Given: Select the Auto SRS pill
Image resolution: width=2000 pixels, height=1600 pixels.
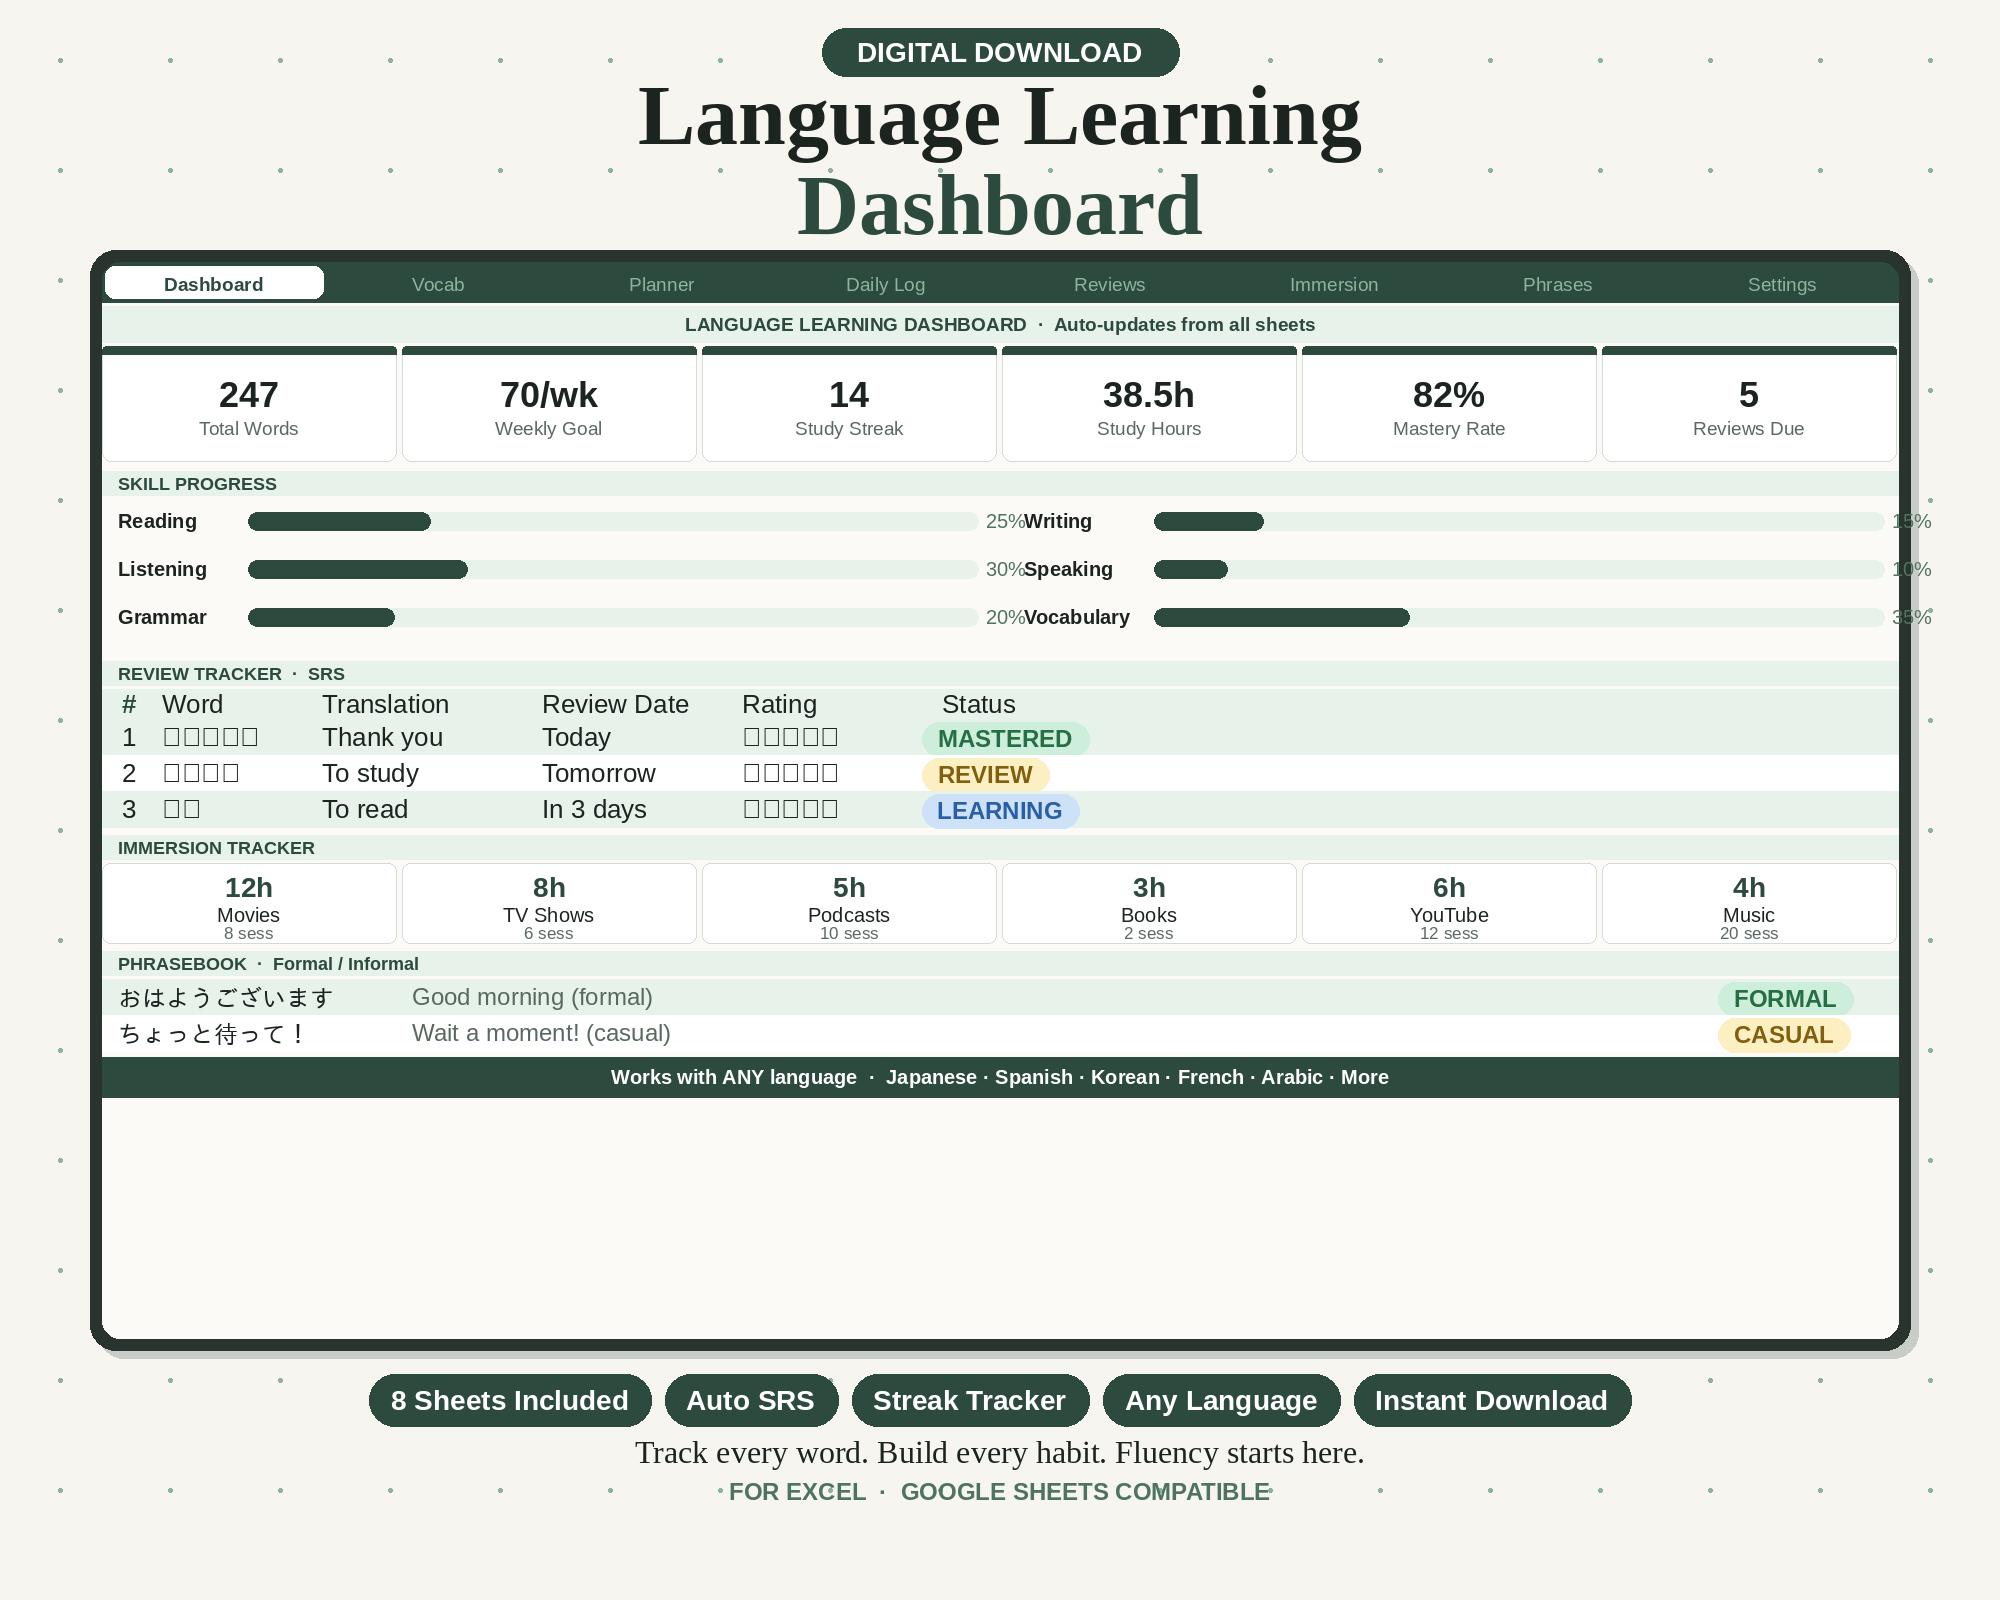Looking at the screenshot, I should tap(751, 1400).
